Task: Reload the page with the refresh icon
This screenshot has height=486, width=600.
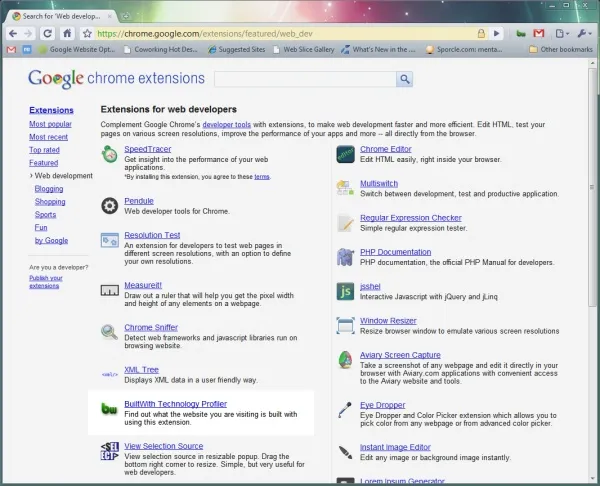Action: [x=47, y=34]
